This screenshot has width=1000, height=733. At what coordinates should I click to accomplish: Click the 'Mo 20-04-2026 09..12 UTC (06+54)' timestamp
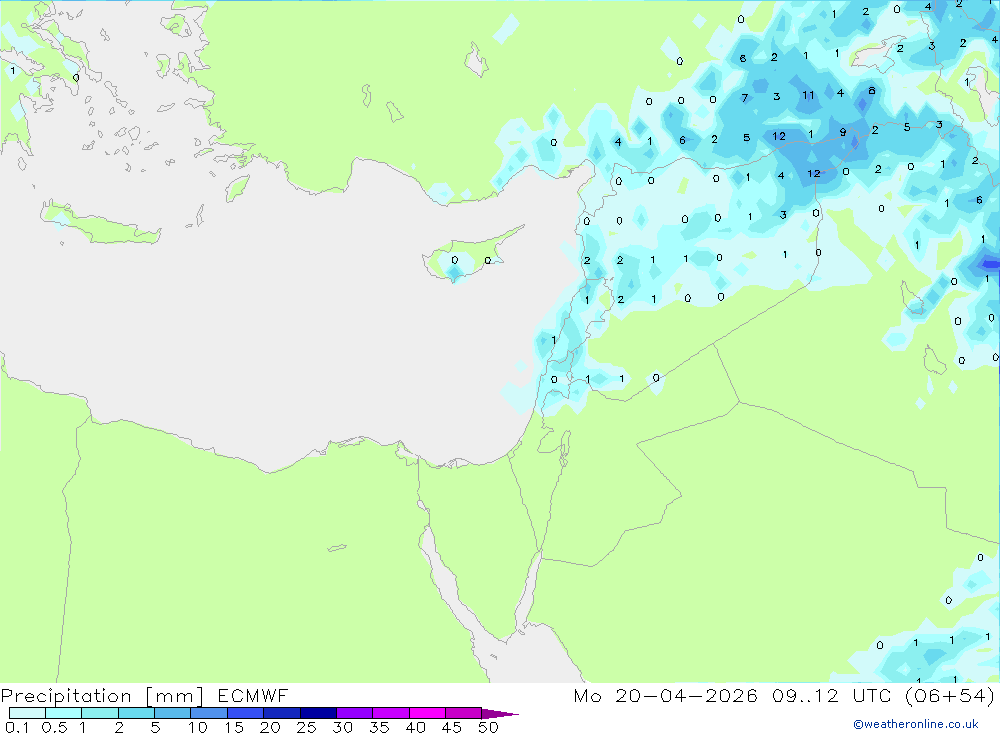784,696
